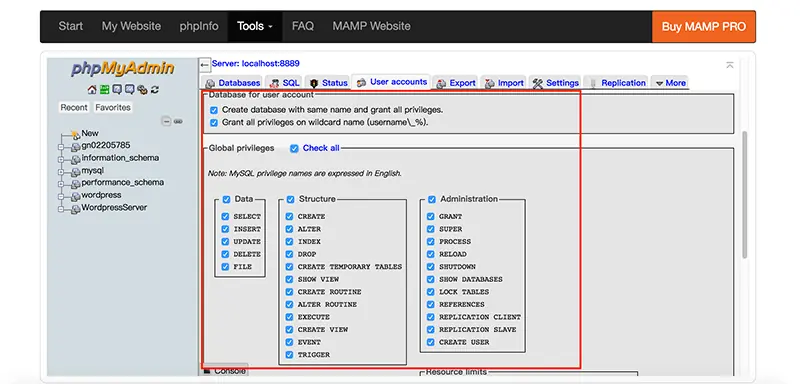800x384 pixels.
Task: Open FAQ in navigation bar
Action: tap(303, 26)
